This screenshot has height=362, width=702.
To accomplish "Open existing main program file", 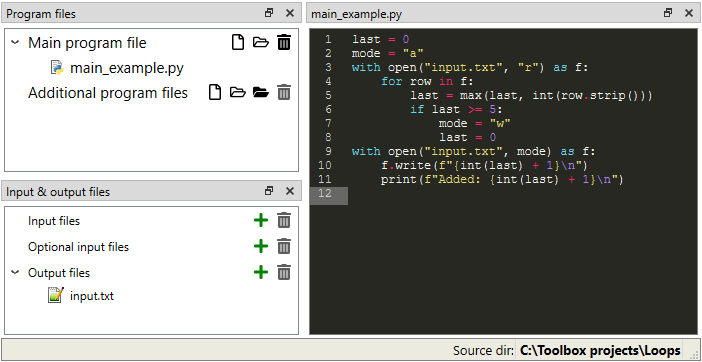I will (x=261, y=43).
